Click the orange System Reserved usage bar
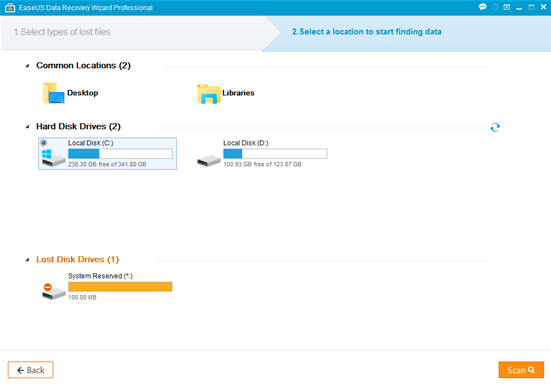This screenshot has width=551, height=386. (x=120, y=287)
